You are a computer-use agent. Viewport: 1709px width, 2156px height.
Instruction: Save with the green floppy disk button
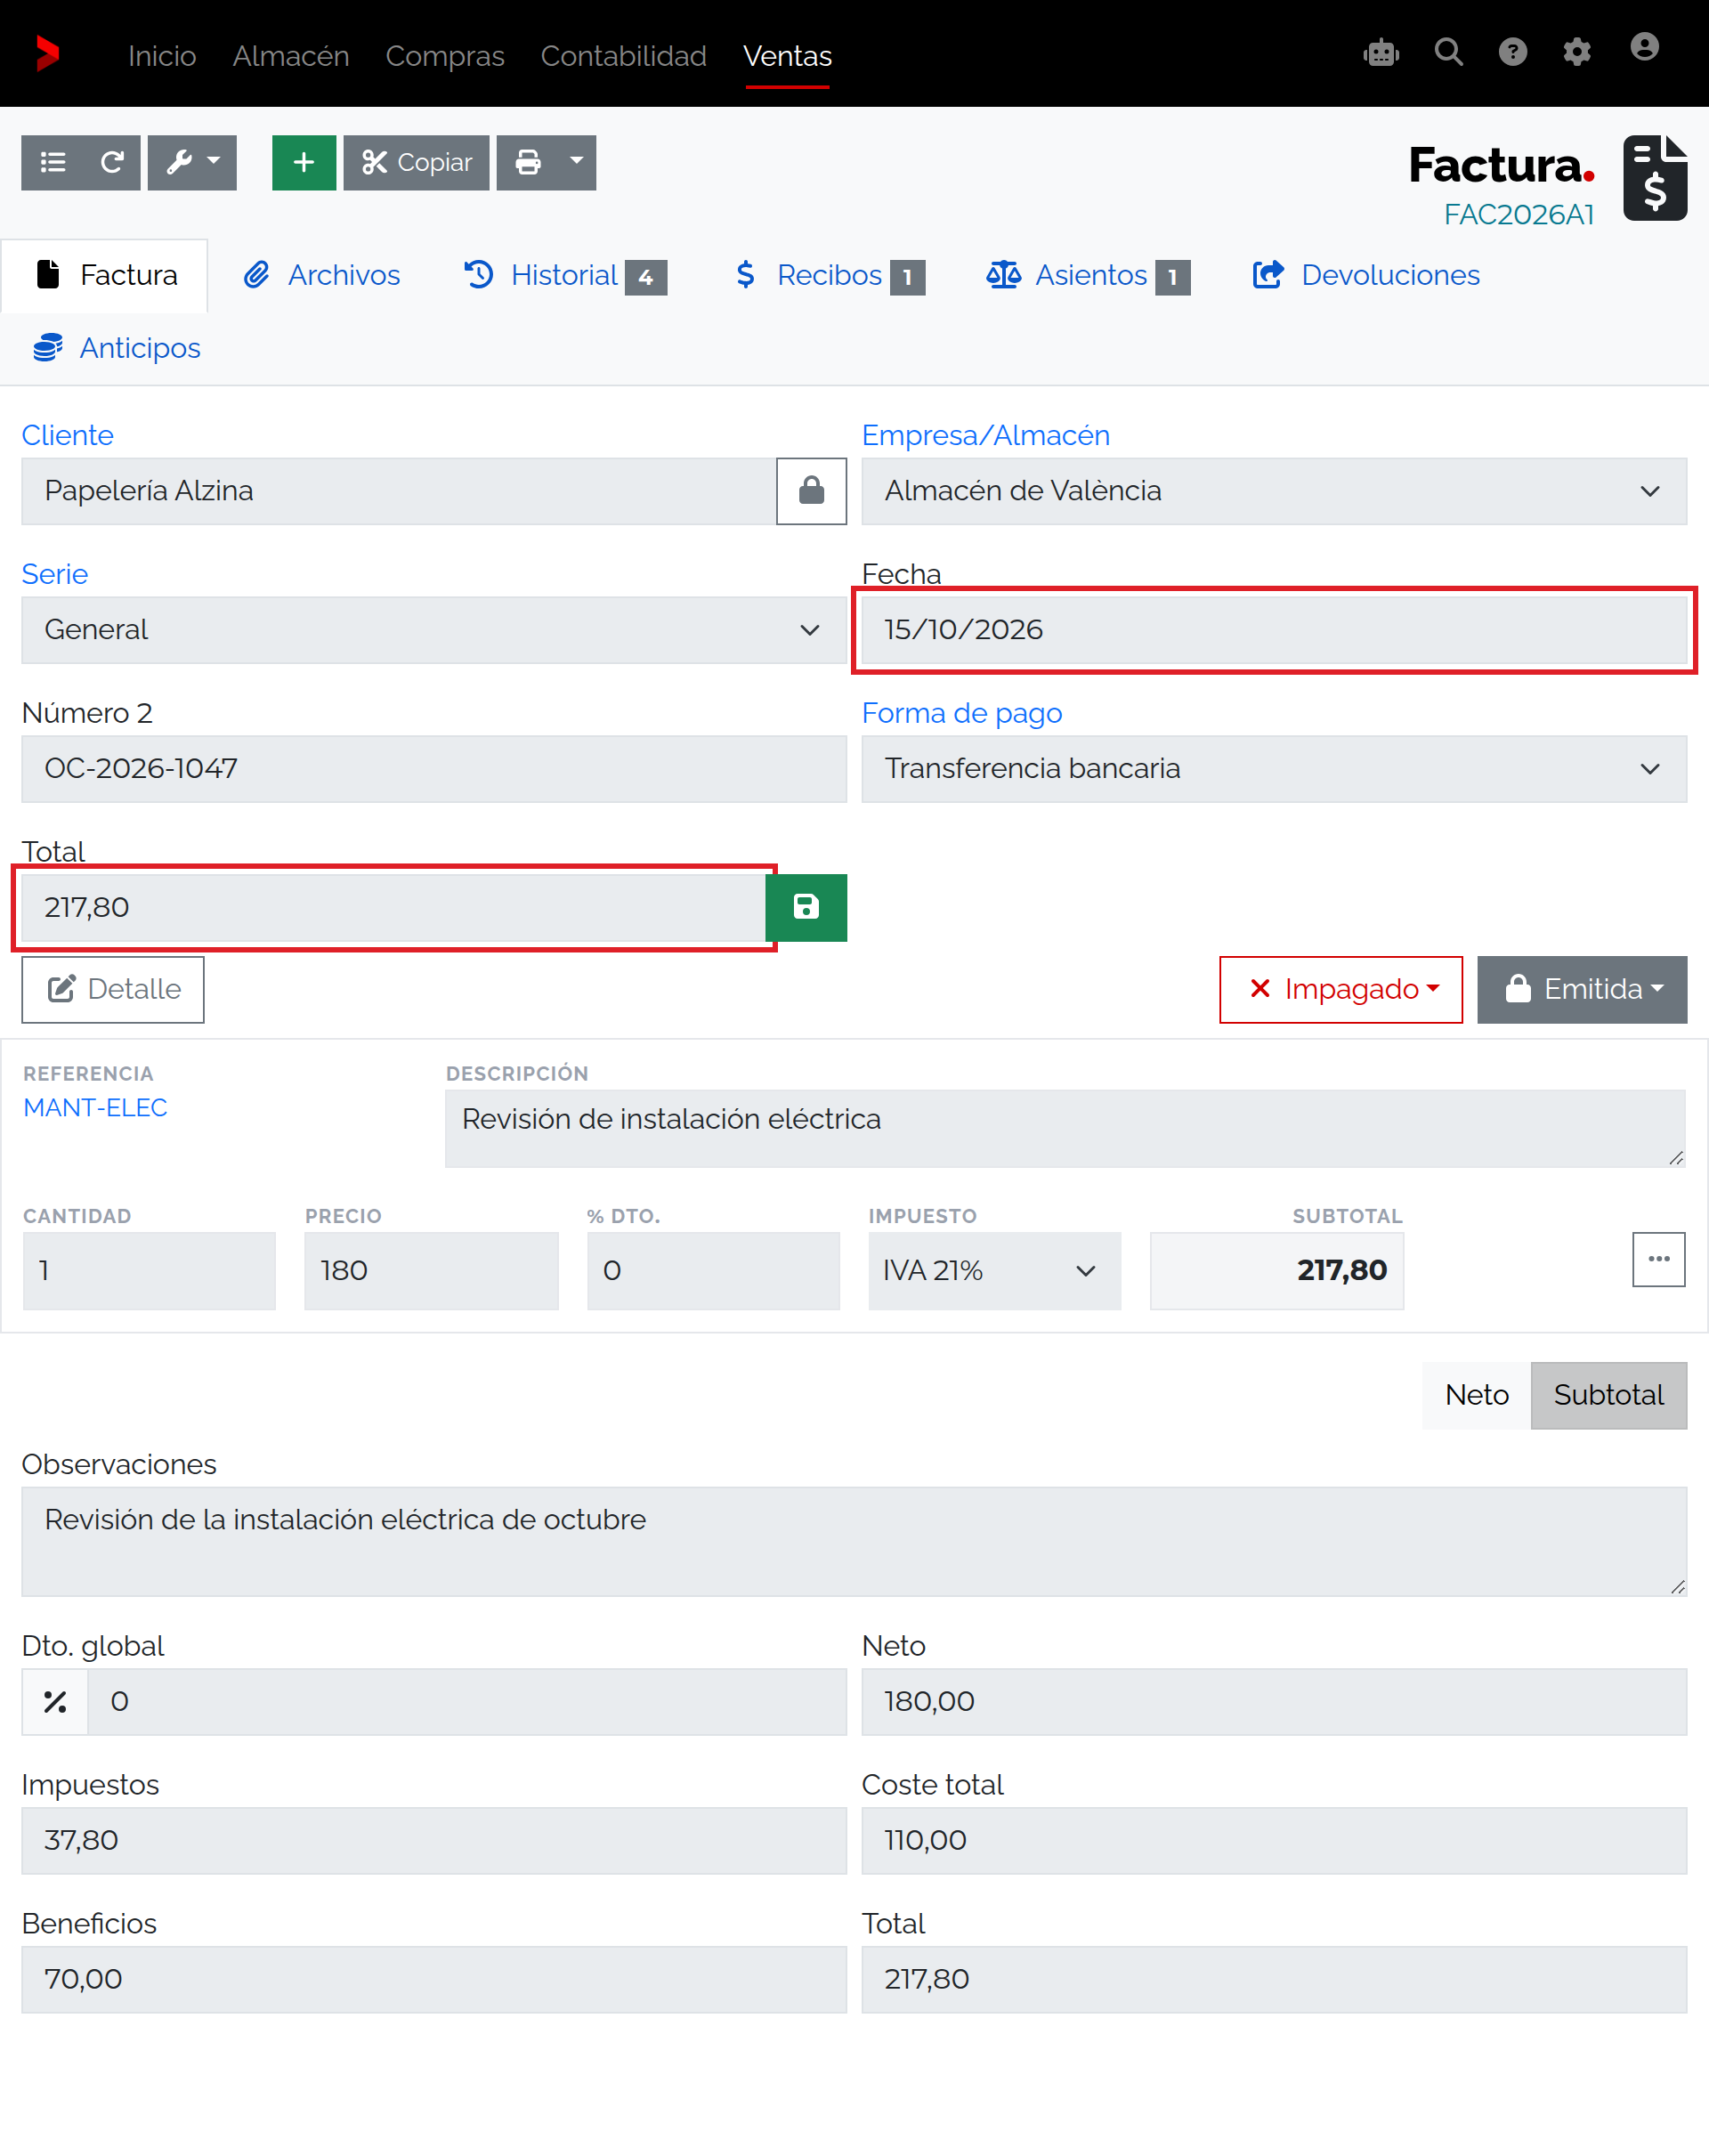click(806, 907)
